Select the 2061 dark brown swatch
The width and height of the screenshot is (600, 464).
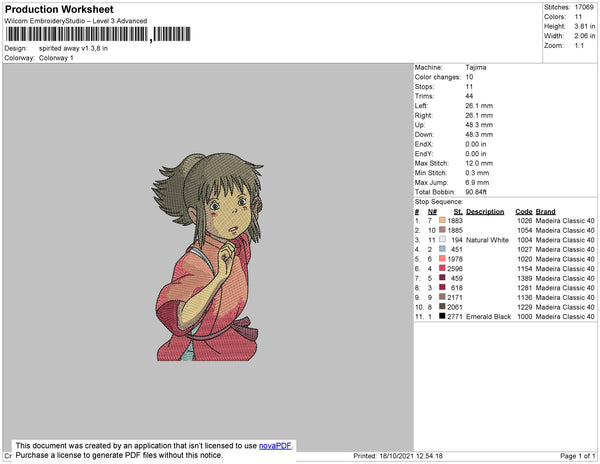click(x=442, y=306)
